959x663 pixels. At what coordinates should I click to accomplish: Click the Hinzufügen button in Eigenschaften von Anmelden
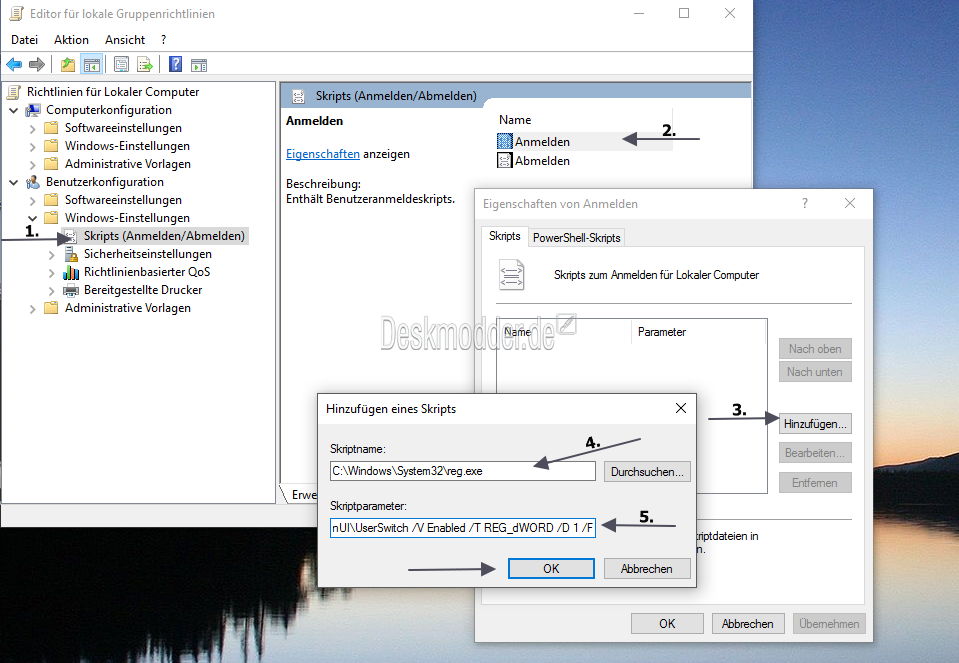tap(815, 423)
